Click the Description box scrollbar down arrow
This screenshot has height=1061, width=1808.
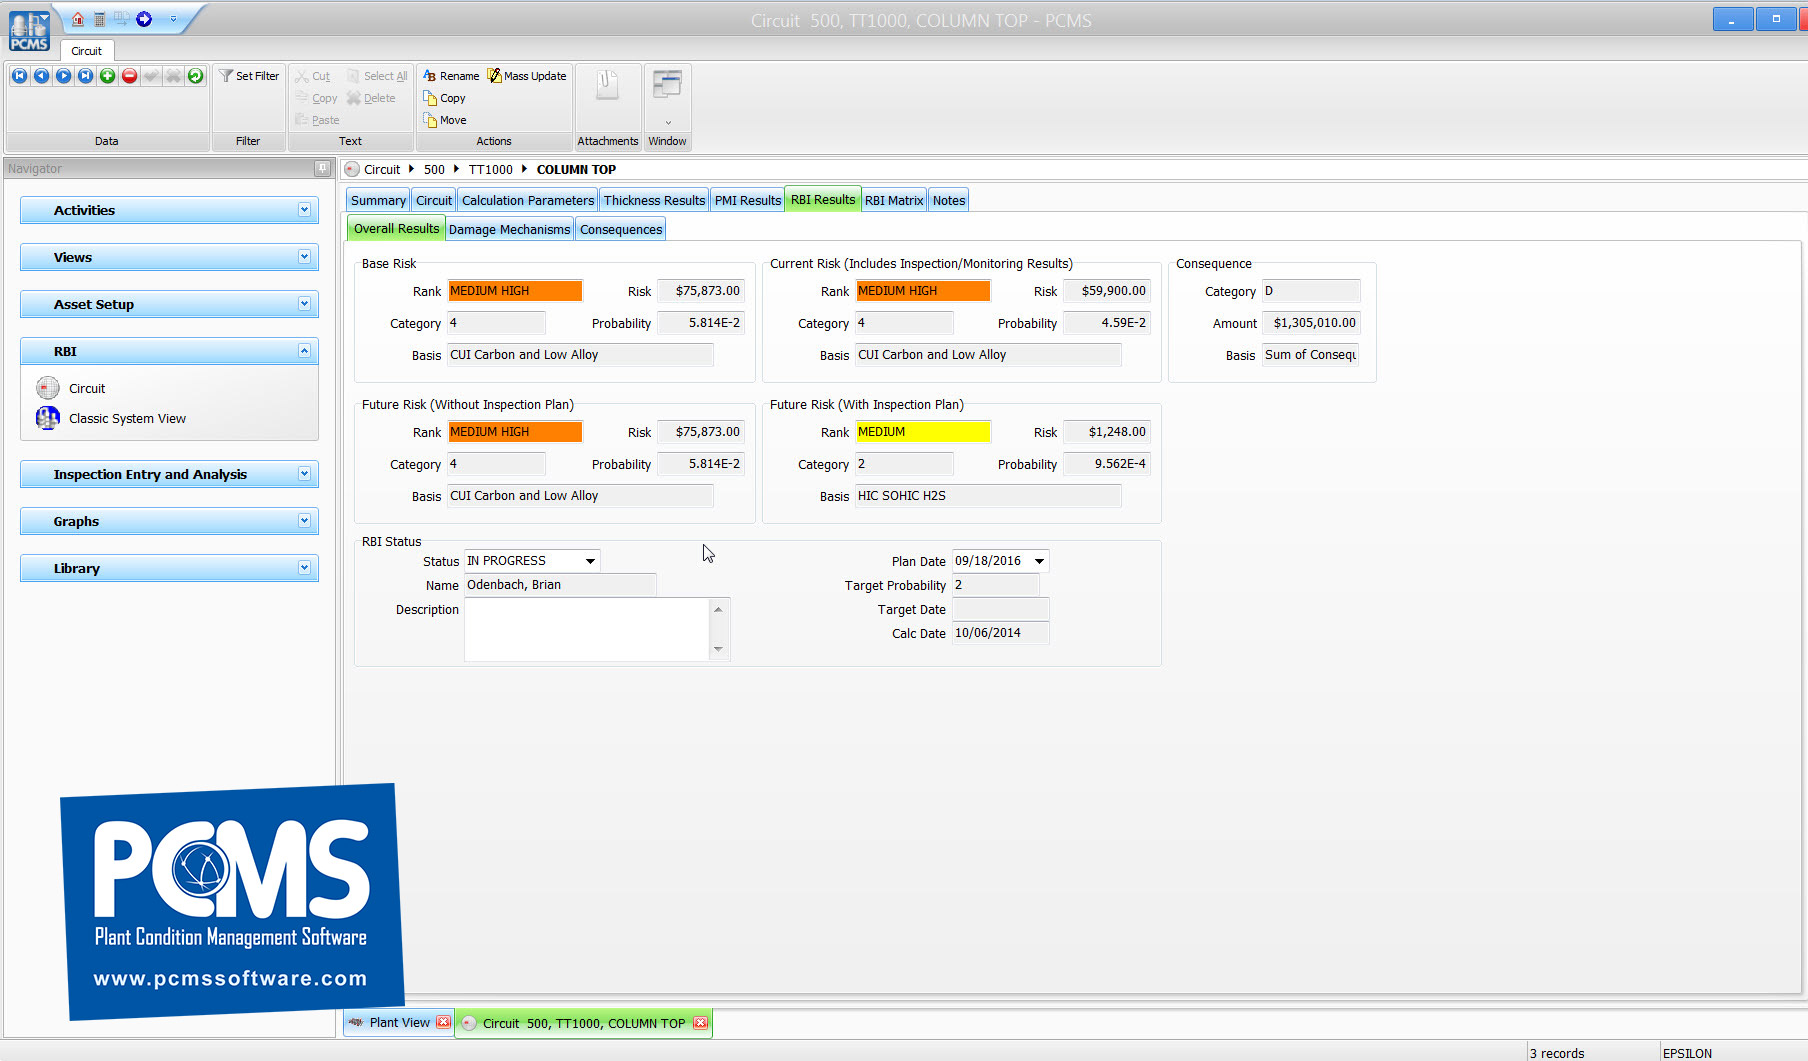pos(719,651)
